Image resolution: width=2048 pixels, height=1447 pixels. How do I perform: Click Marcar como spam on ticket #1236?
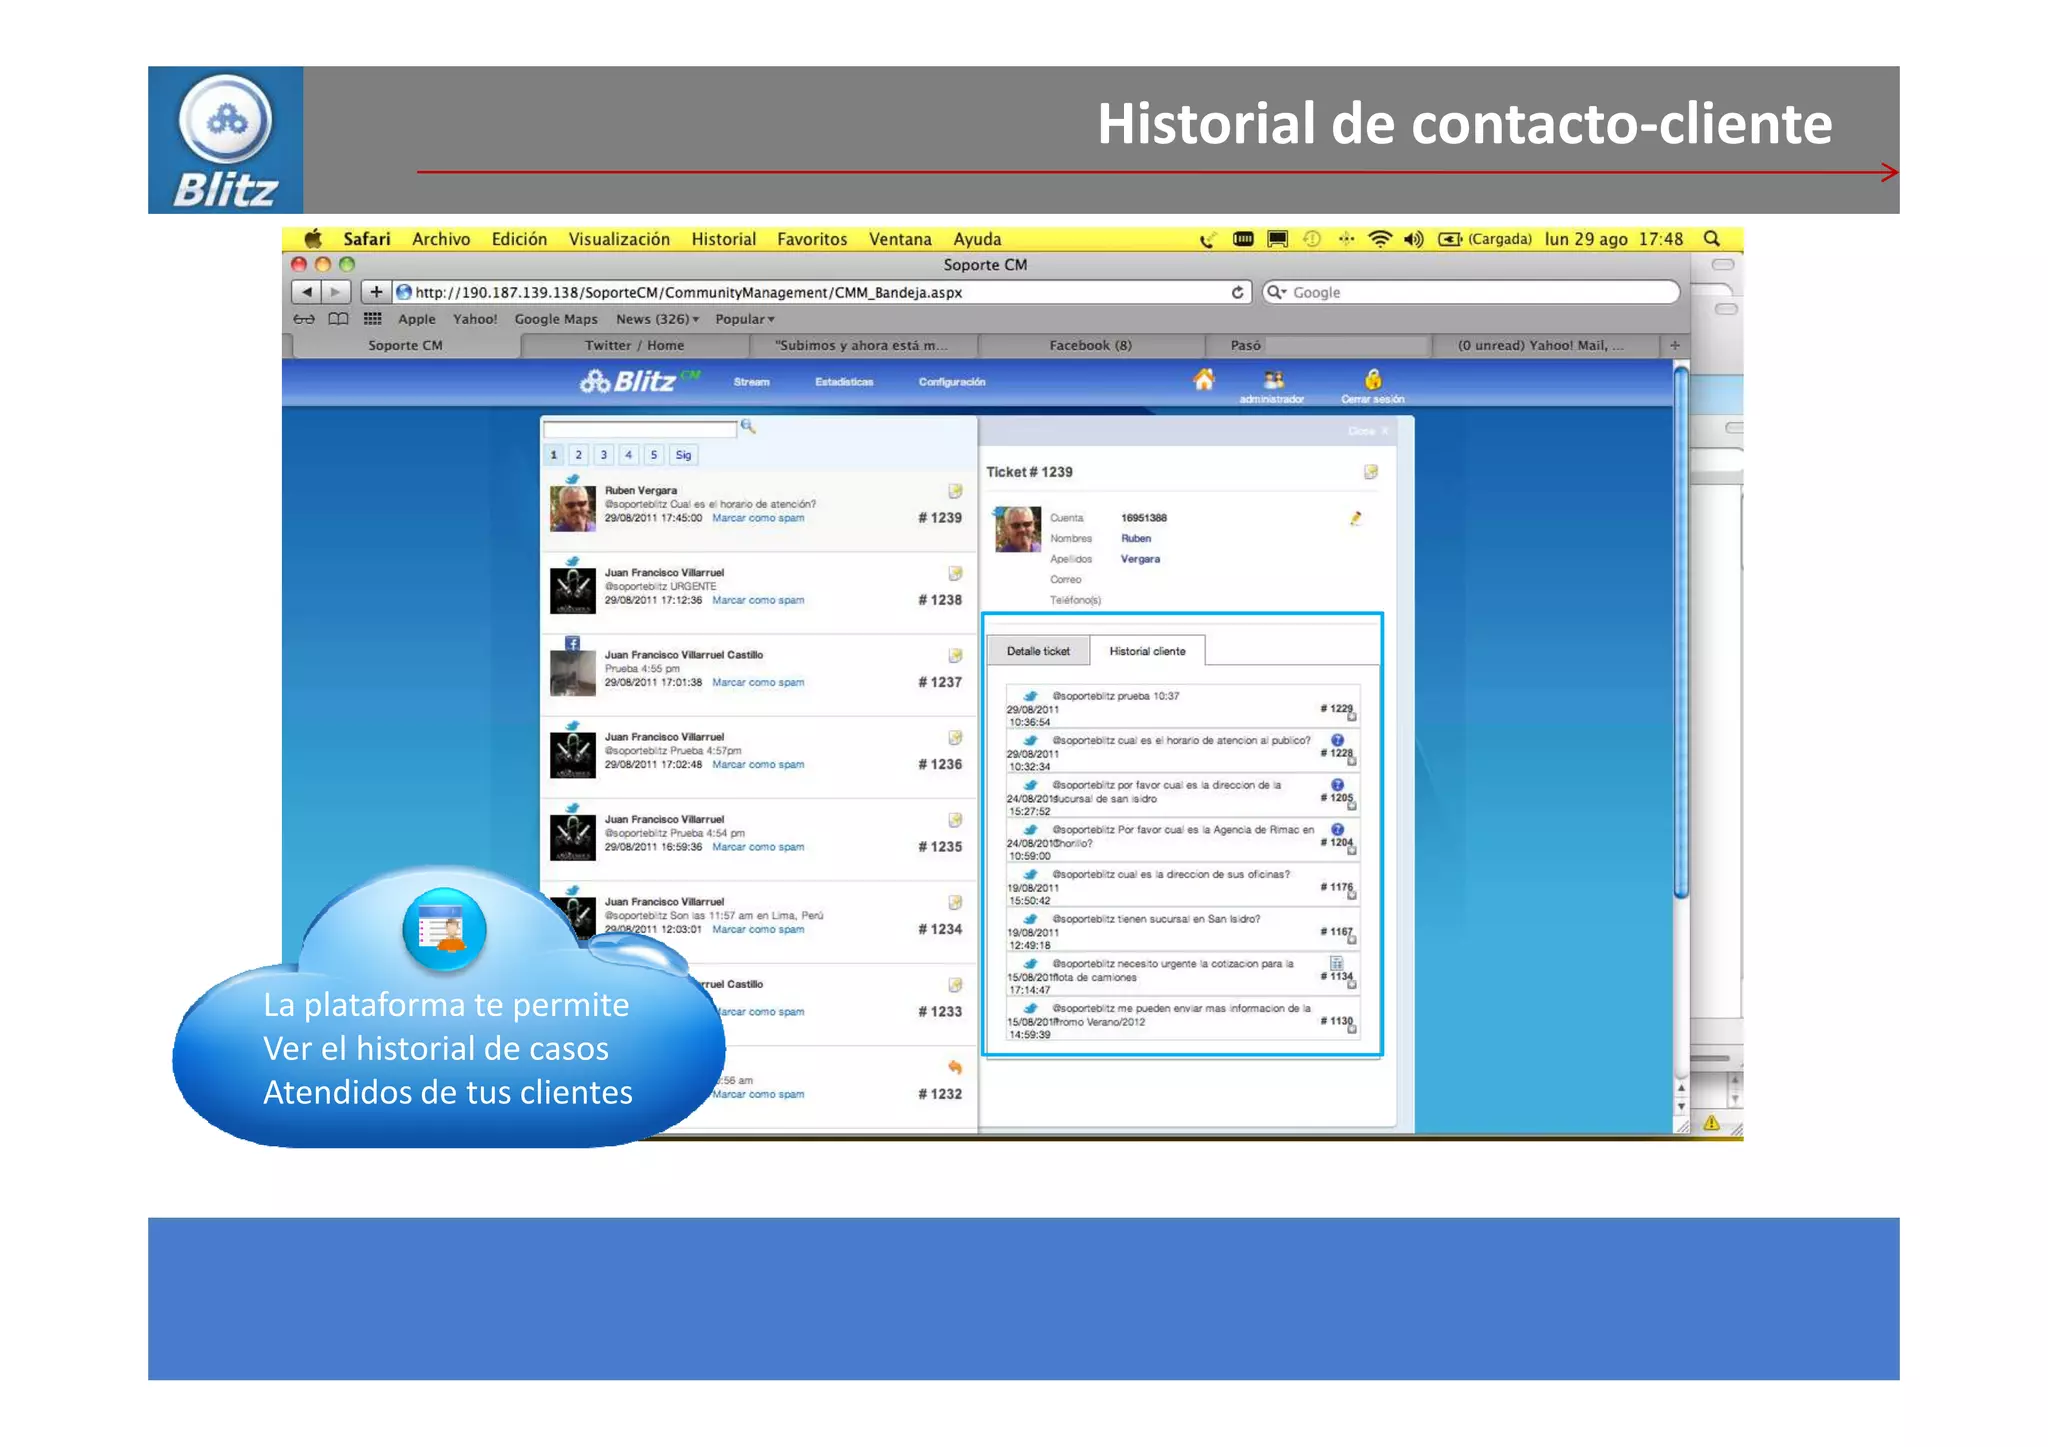coord(758,764)
